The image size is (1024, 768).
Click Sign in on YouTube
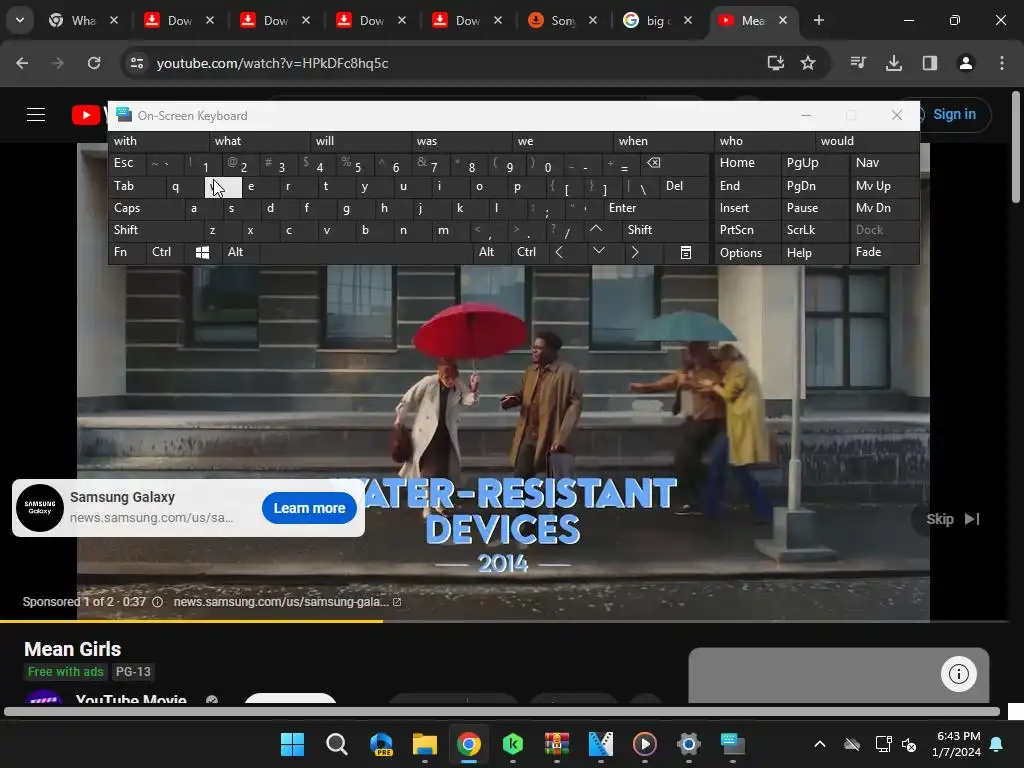[x=953, y=114]
